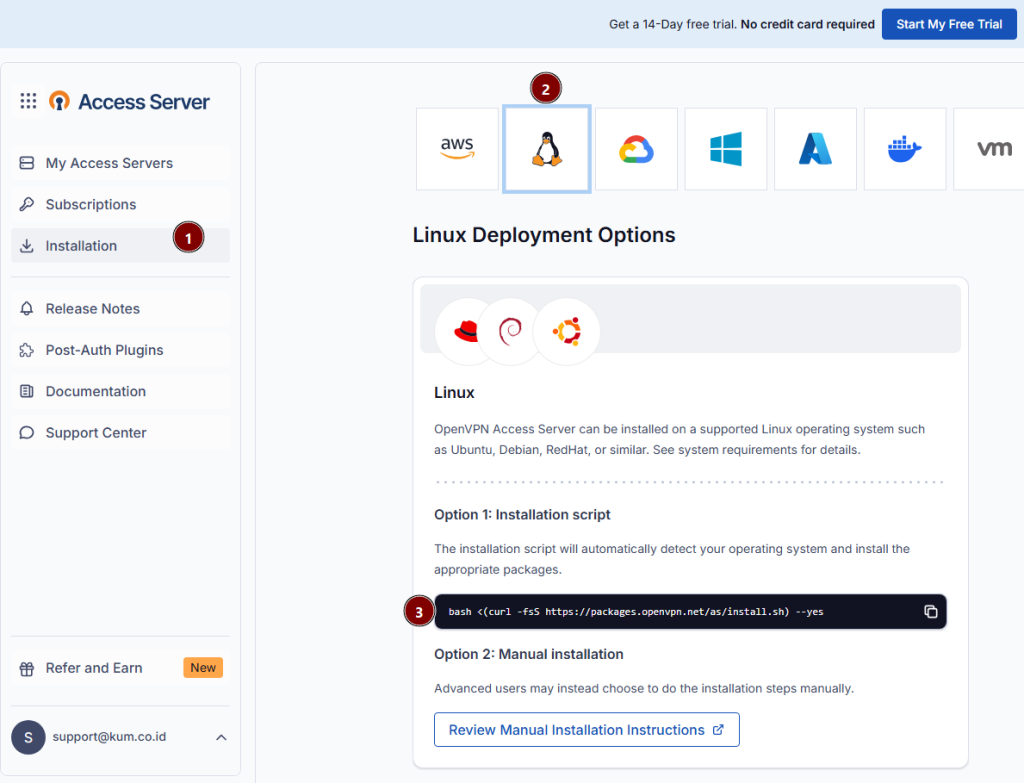Click the OpenVPN Access Server logo
The image size is (1024, 783).
(x=129, y=101)
